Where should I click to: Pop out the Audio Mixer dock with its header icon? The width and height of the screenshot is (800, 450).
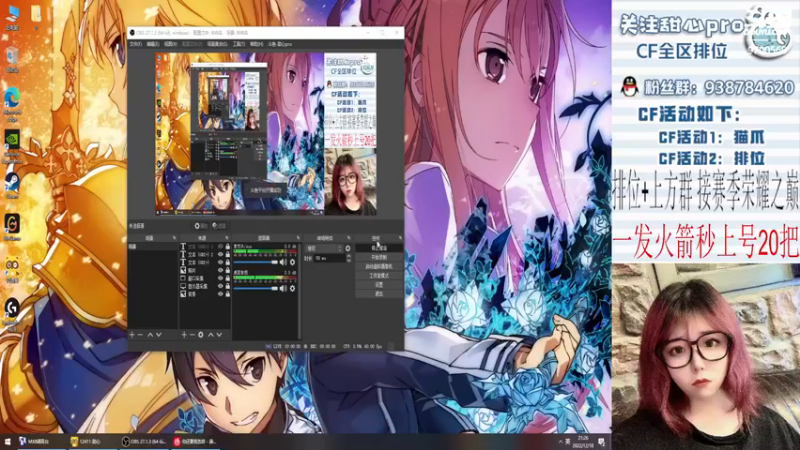[298, 238]
